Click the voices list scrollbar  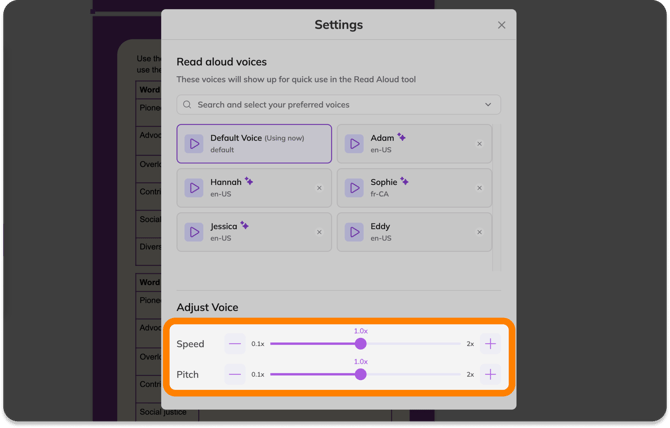tap(497, 197)
